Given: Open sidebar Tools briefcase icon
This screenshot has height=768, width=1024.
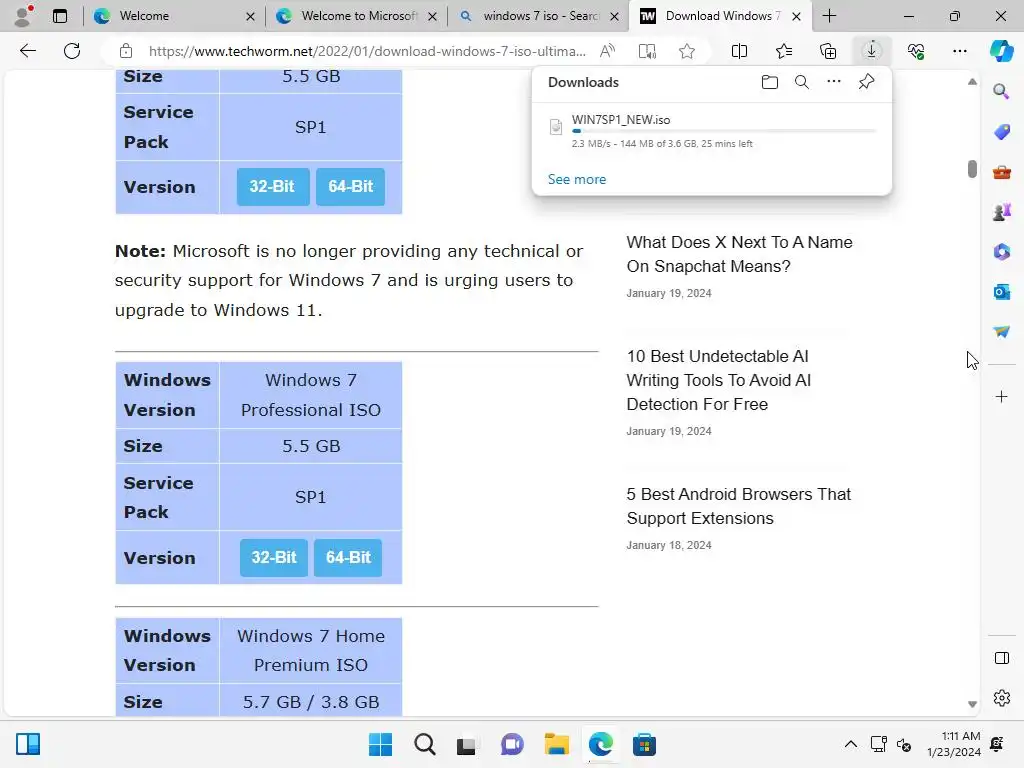Looking at the screenshot, I should [1001, 172].
